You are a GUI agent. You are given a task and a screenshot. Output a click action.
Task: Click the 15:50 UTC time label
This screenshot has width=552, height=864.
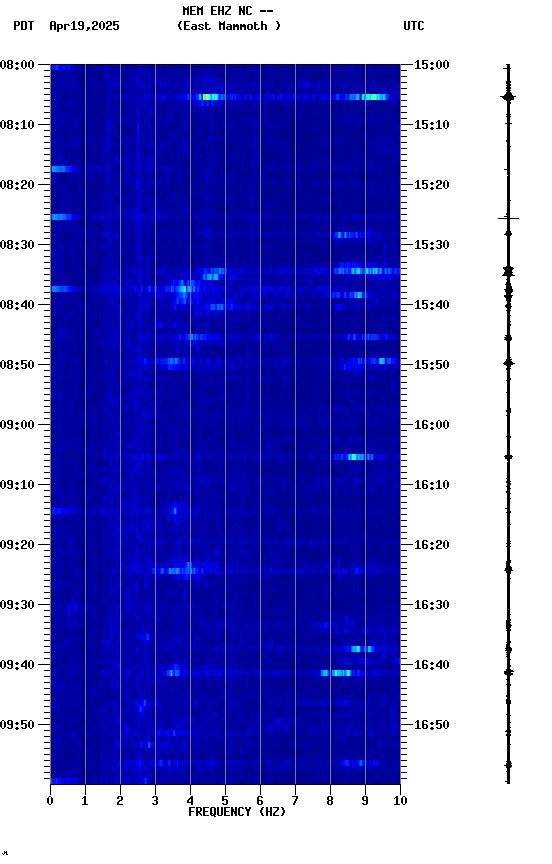(x=432, y=365)
